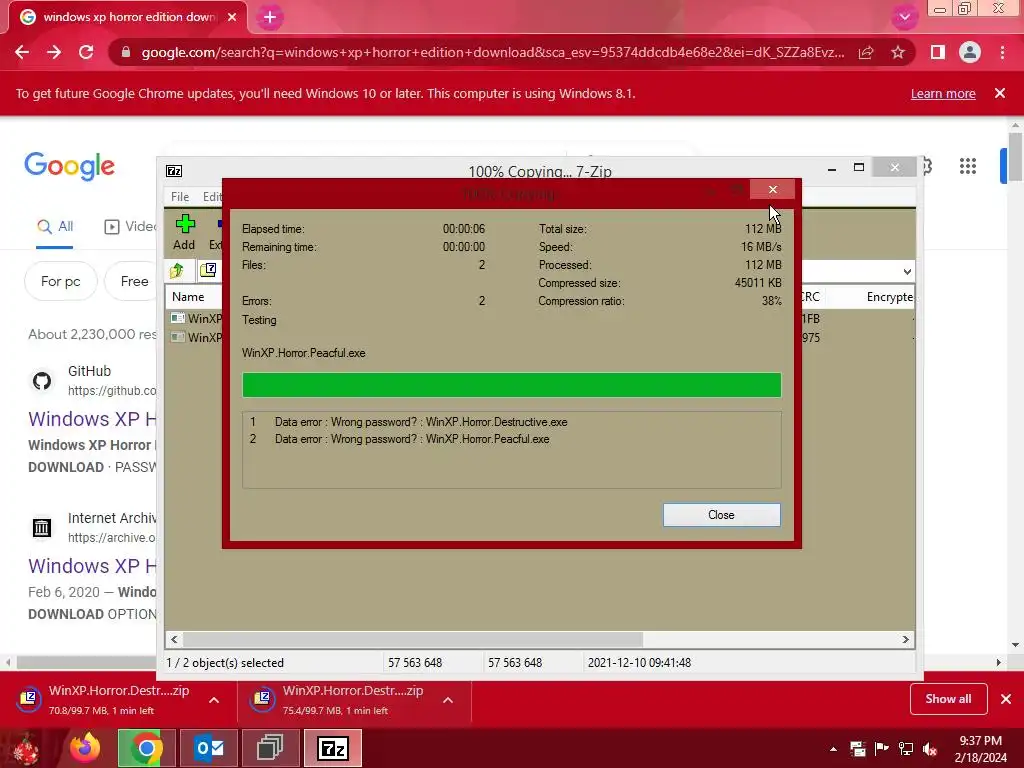The width and height of the screenshot is (1024, 768).
Task: Click the 7-Zip up-folder icon
Action: (x=177, y=270)
